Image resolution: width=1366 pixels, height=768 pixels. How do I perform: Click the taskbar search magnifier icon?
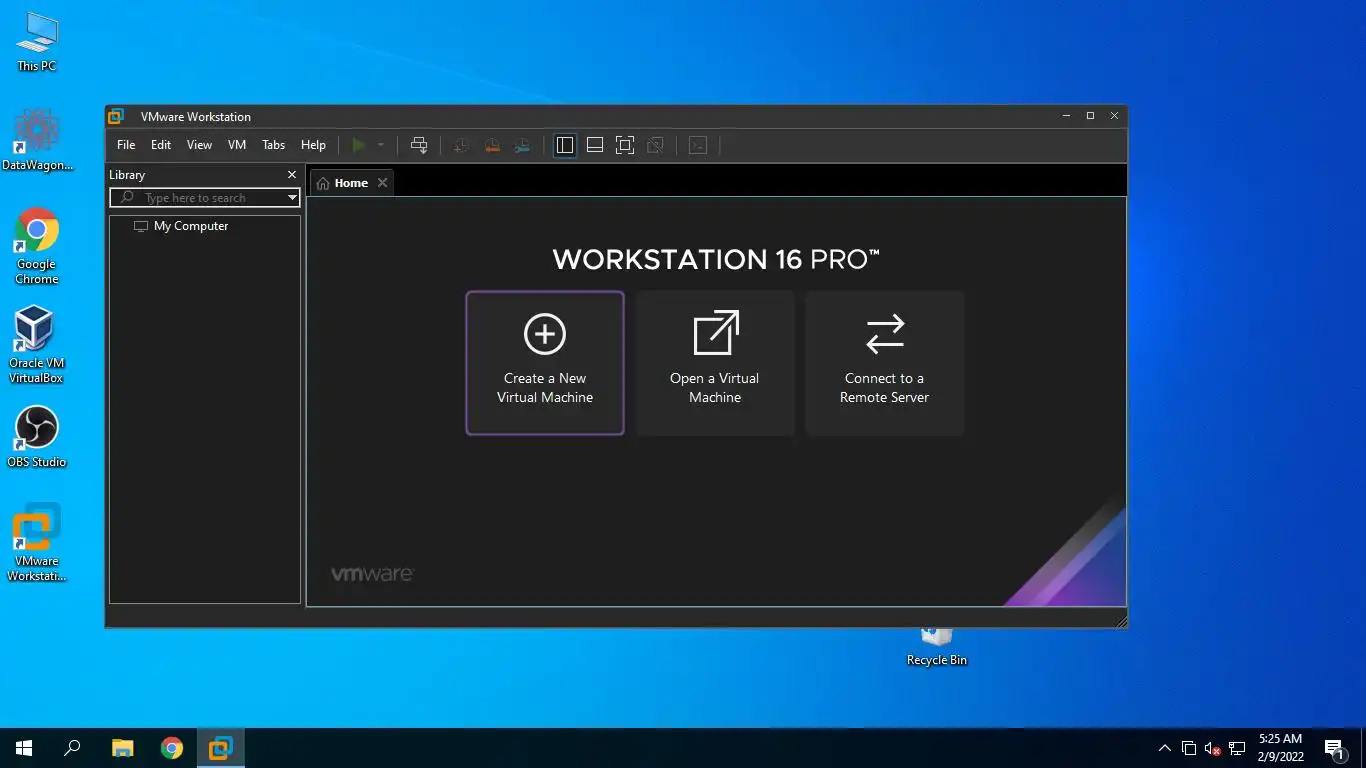click(x=72, y=748)
